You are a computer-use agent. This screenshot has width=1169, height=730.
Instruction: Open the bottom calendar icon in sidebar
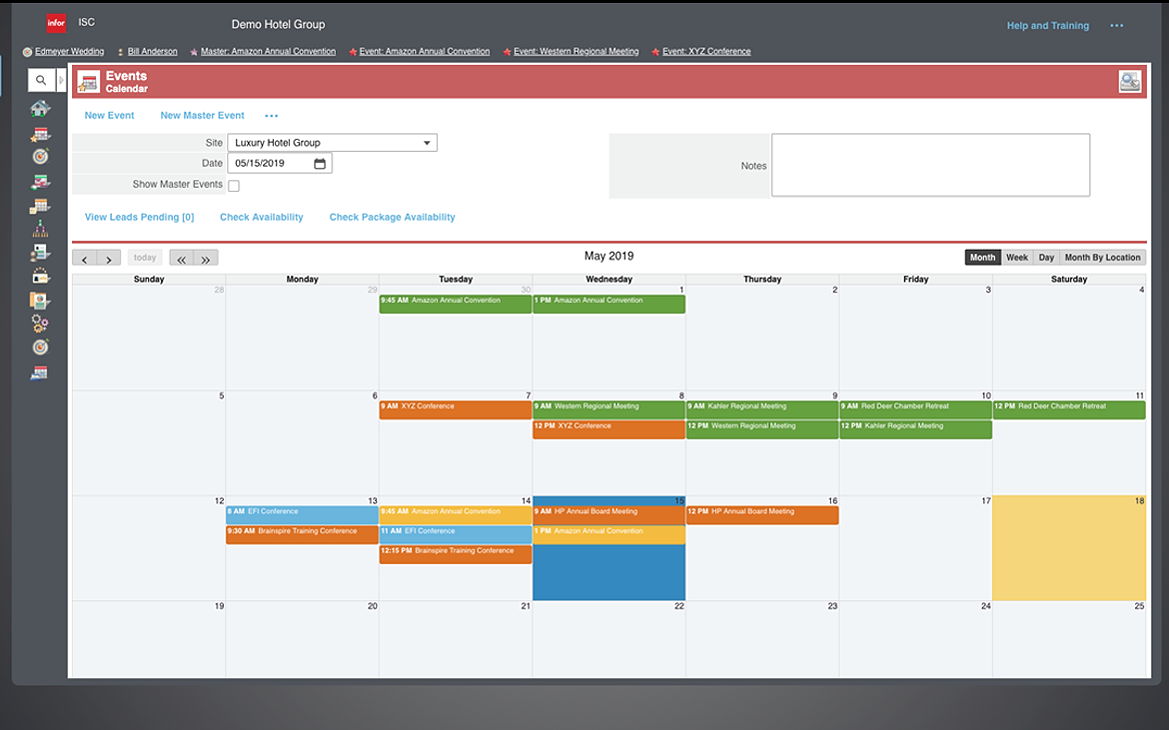(40, 372)
